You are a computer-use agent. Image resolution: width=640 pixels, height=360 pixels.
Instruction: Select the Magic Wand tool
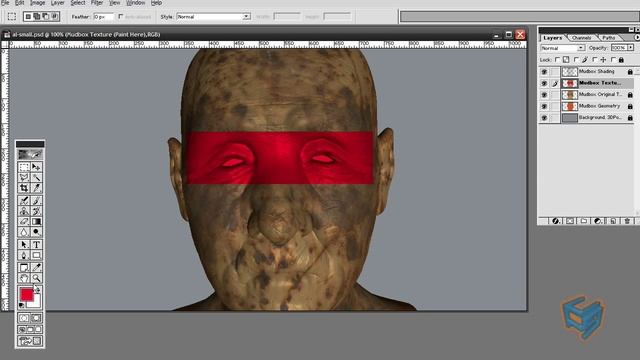pos(36,178)
